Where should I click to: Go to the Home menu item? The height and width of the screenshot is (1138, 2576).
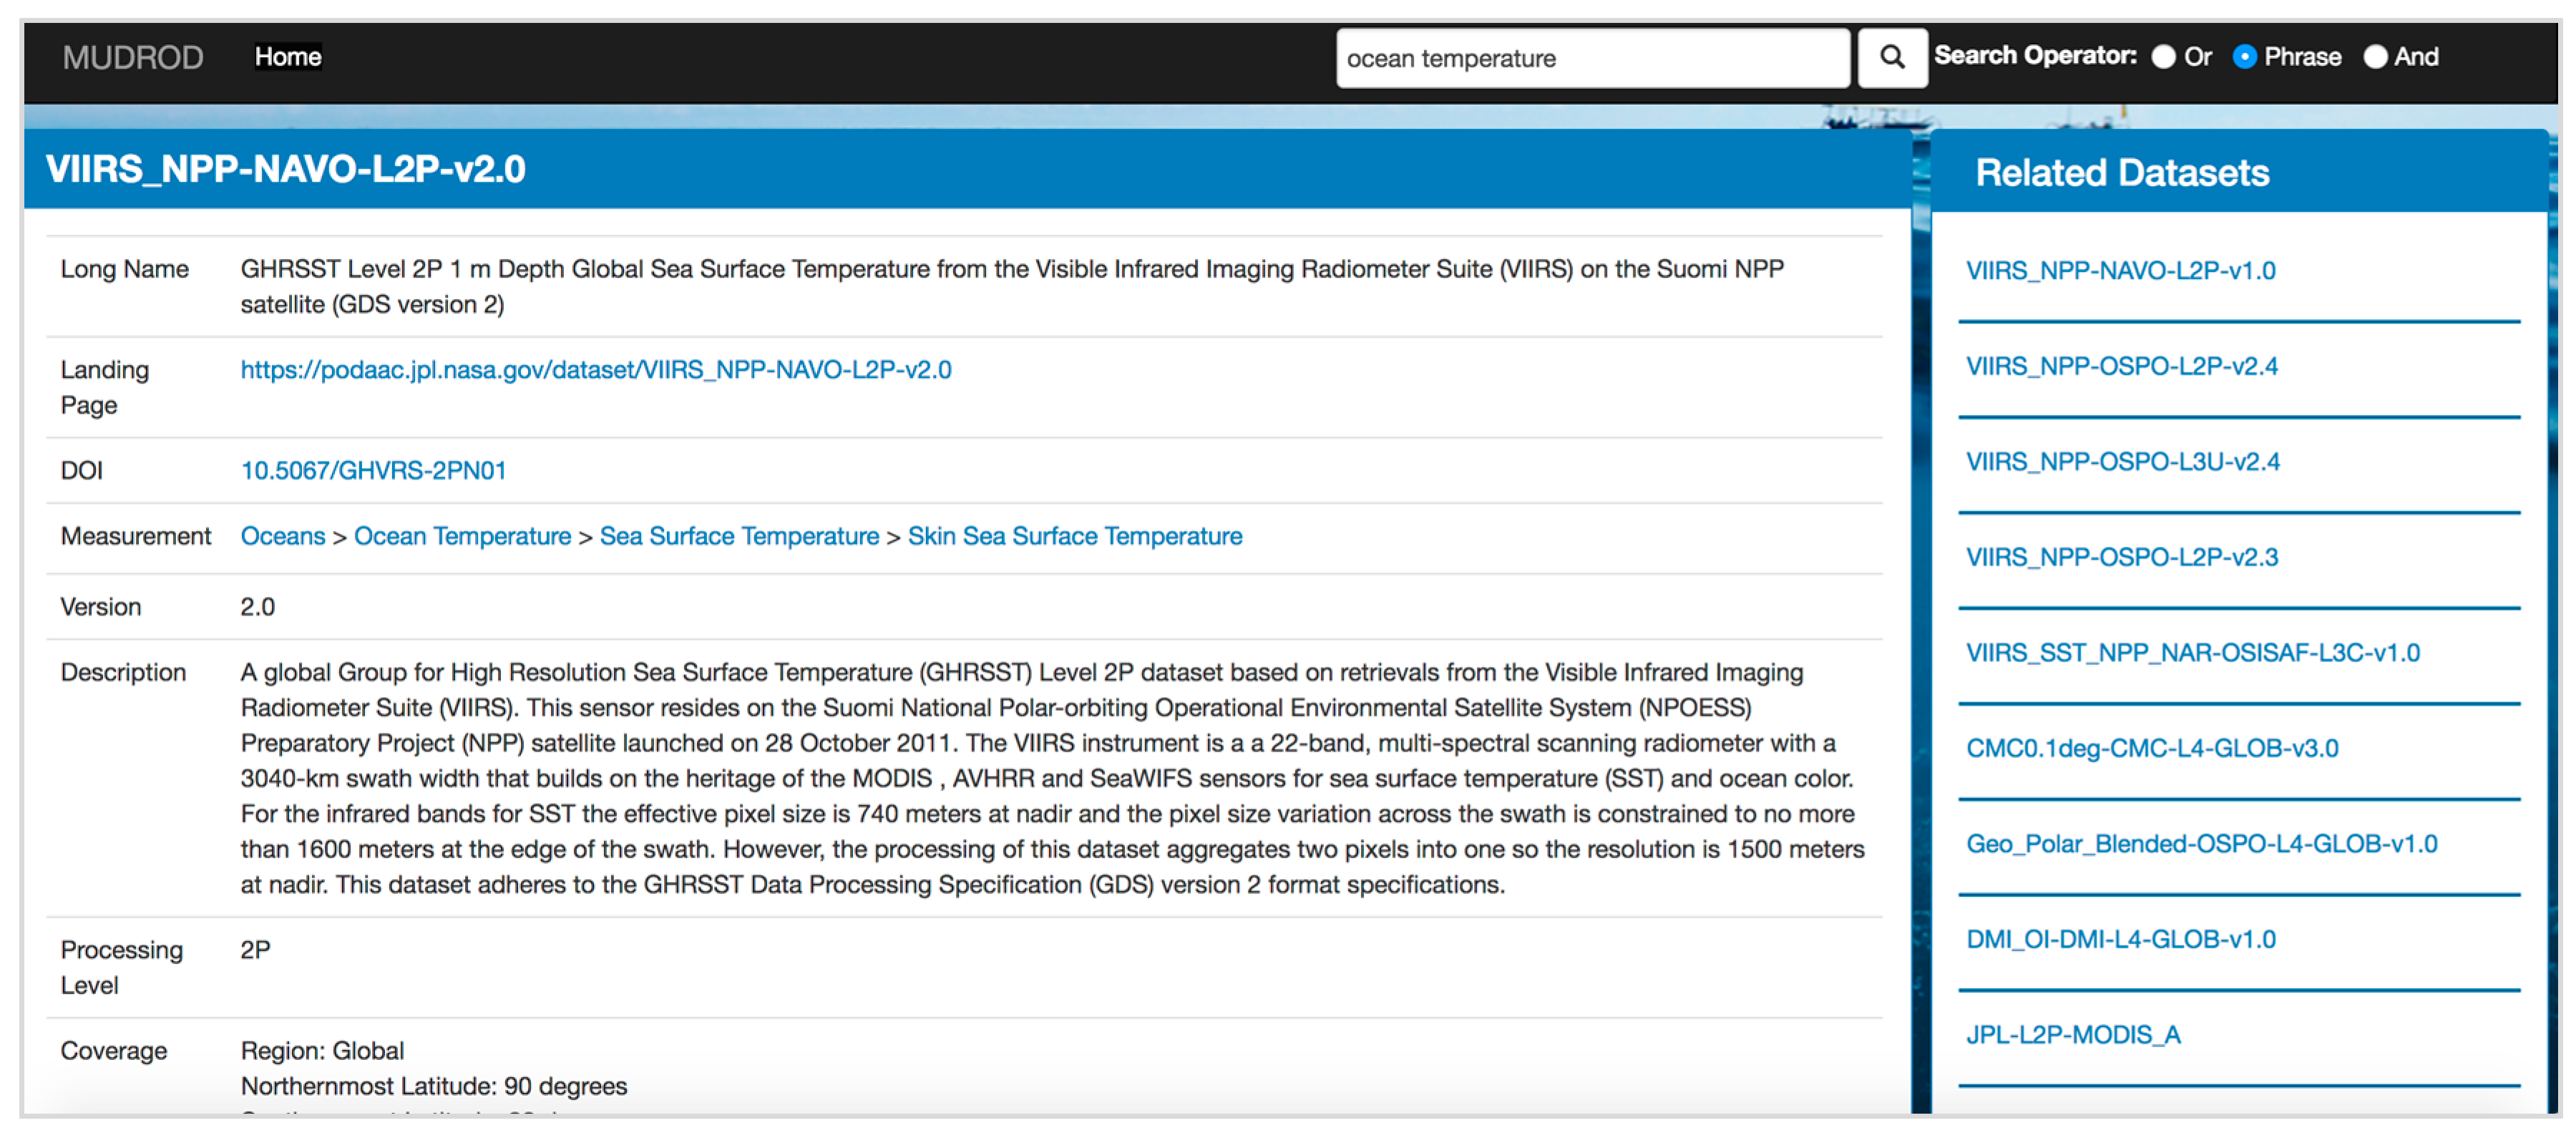[287, 57]
